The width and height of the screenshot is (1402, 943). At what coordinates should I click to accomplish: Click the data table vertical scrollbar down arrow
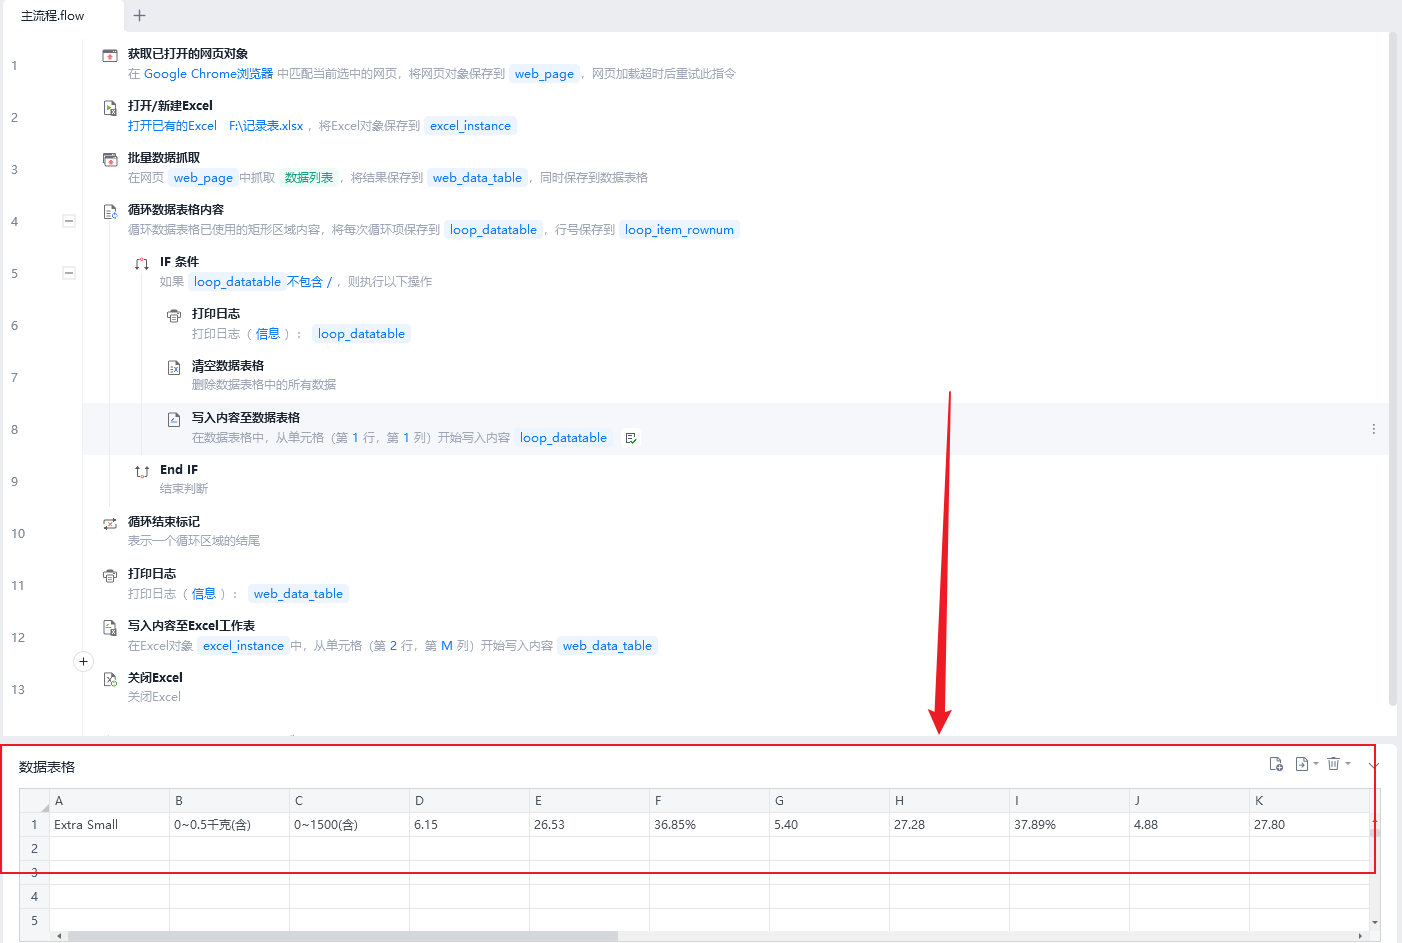click(x=1375, y=922)
